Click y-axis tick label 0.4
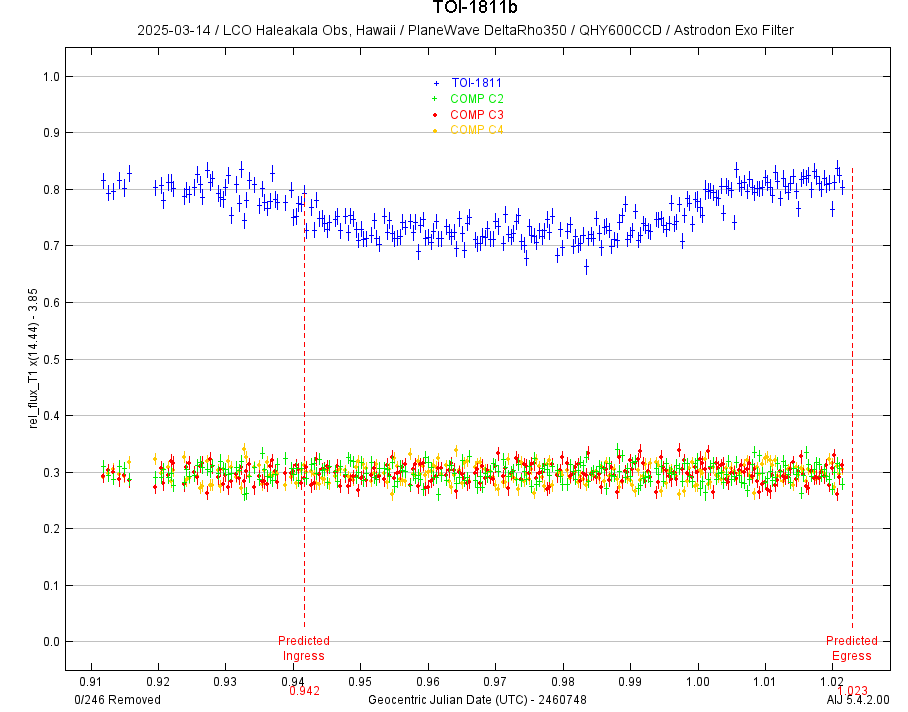 pyautogui.click(x=52, y=416)
